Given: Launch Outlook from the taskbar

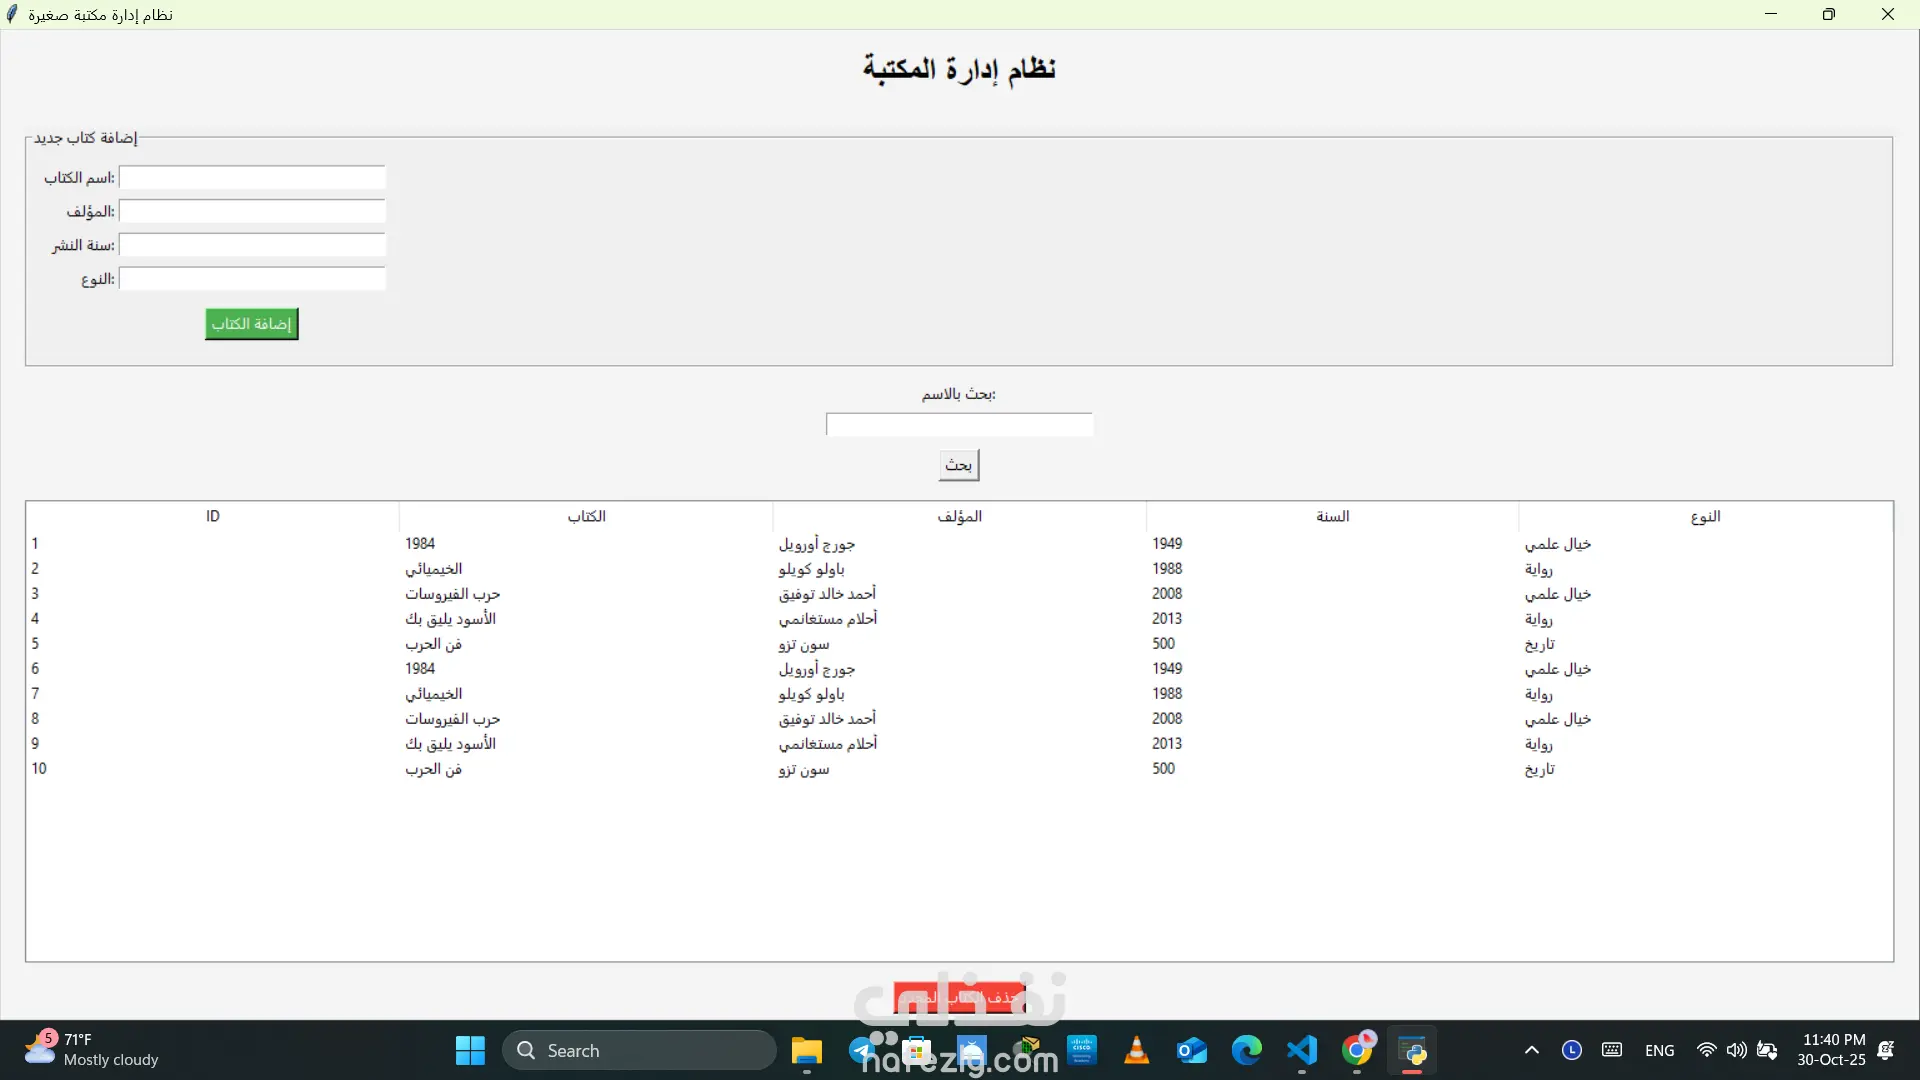Looking at the screenshot, I should point(1191,1051).
